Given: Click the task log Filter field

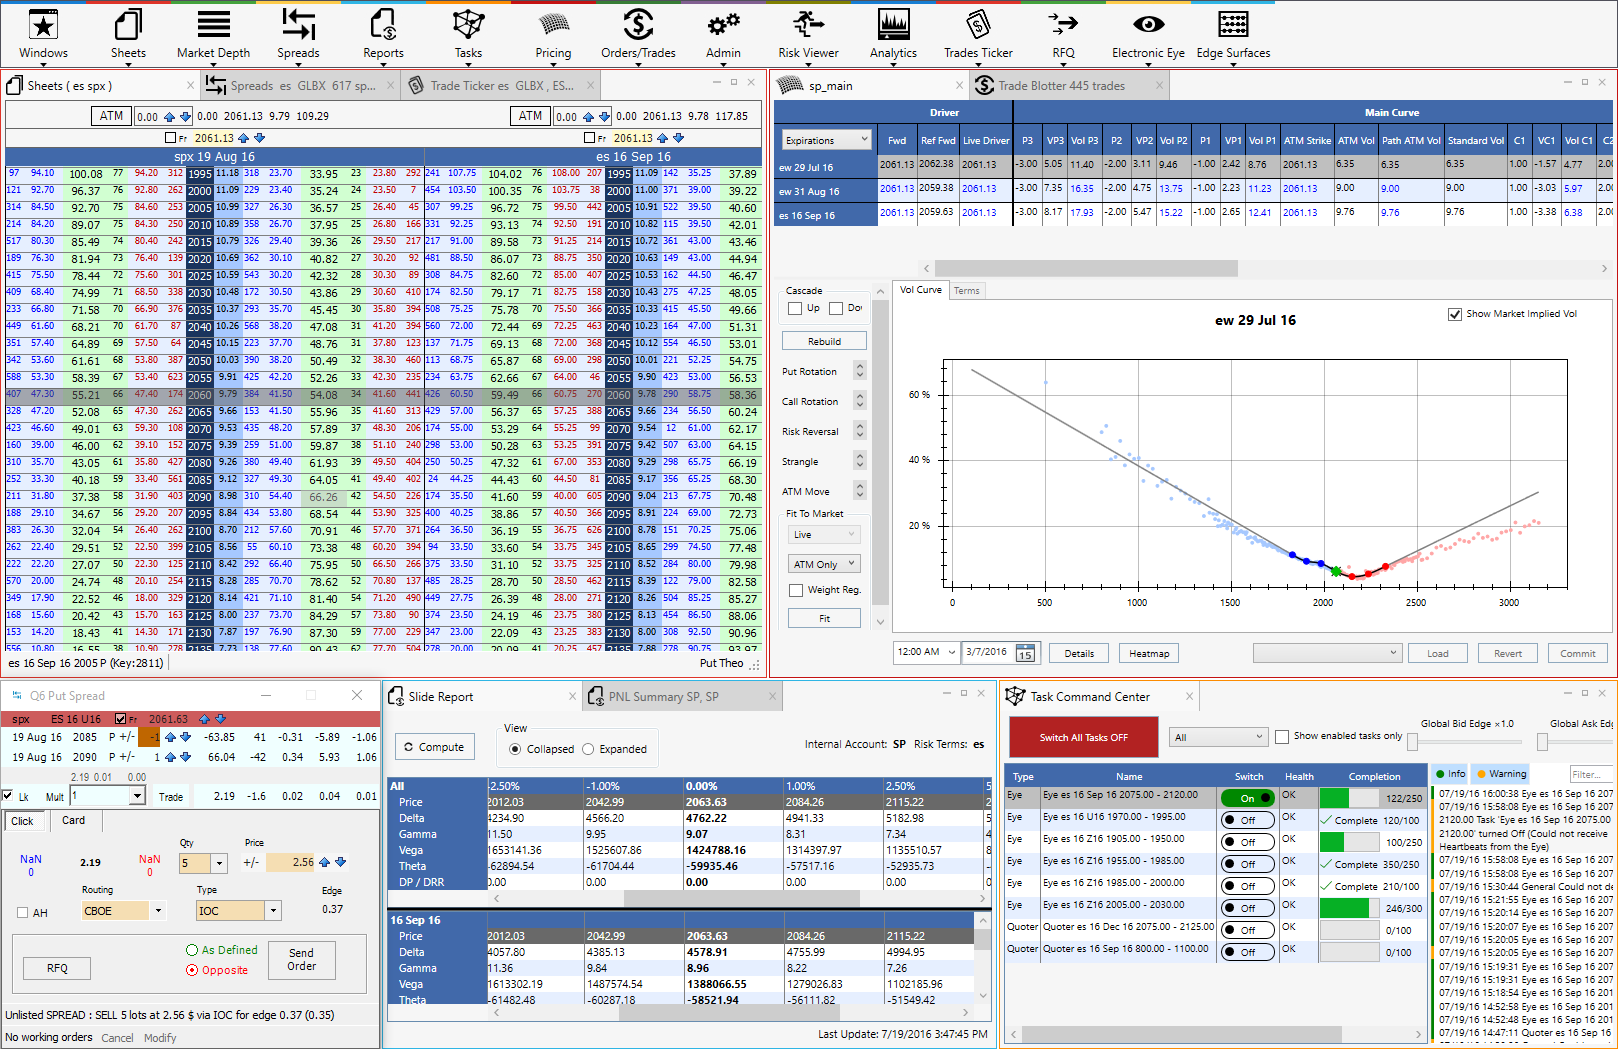Looking at the screenshot, I should click(1590, 774).
